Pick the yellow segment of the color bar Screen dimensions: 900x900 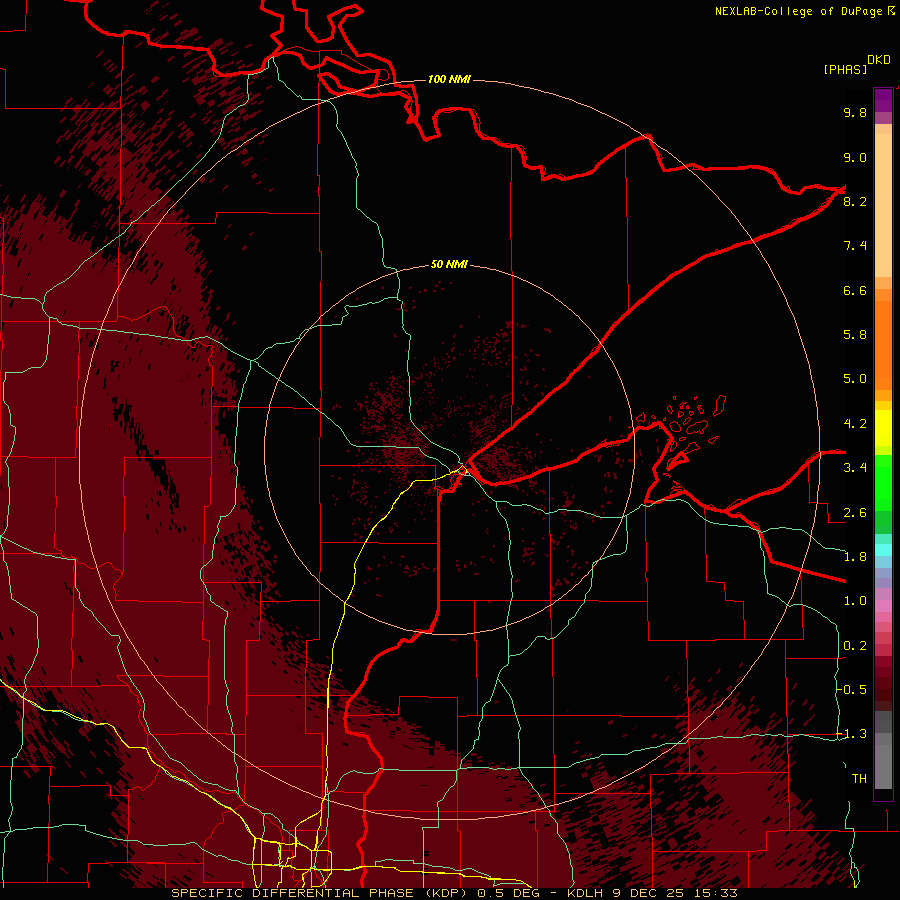[x=883, y=428]
